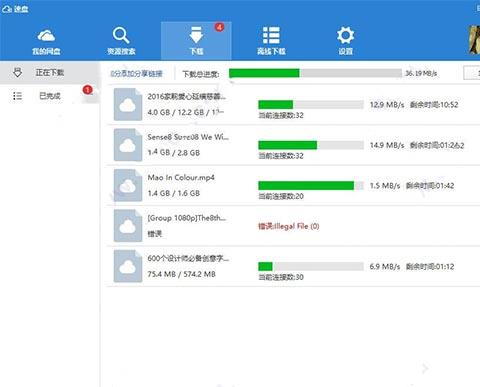Select 正在下载 in the sidebar
The image size is (480, 387).
[x=50, y=72]
